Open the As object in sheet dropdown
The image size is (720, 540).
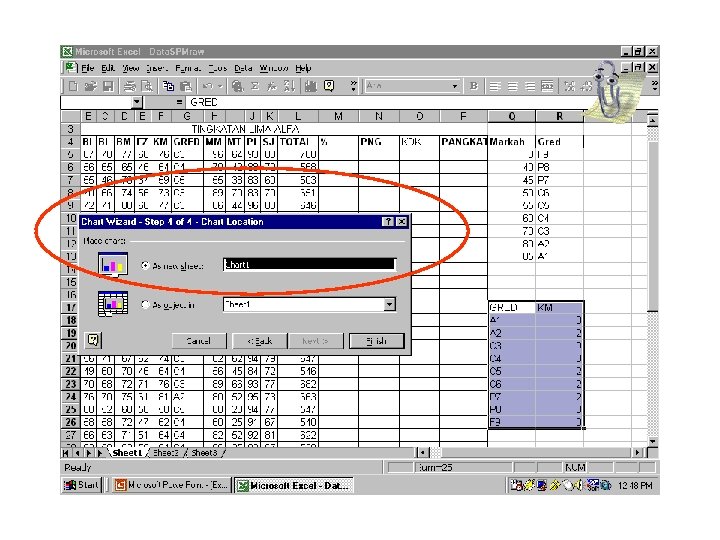[x=389, y=304]
